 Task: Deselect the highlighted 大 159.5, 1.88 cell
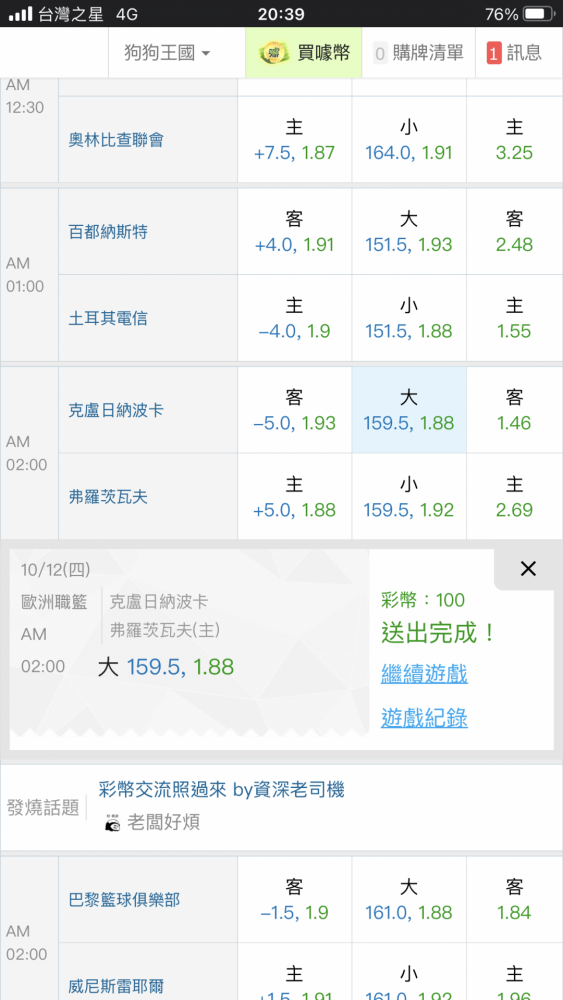pyautogui.click(x=409, y=410)
